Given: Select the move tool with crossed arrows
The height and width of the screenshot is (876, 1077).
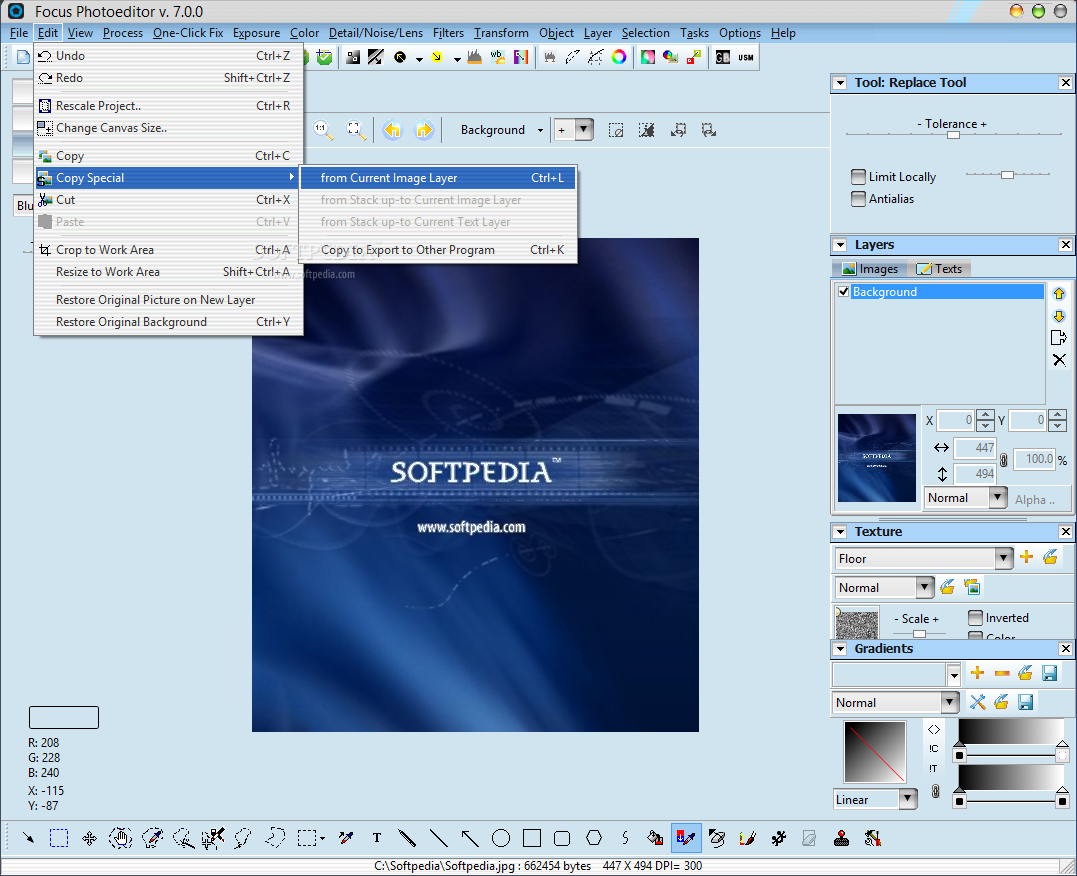Looking at the screenshot, I should tap(89, 838).
